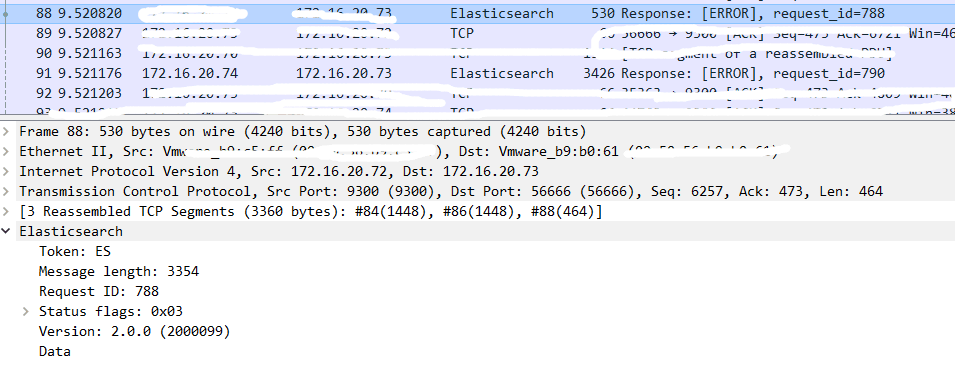955x382 pixels.
Task: Expand the Frame 88 details
Action: click(7, 132)
